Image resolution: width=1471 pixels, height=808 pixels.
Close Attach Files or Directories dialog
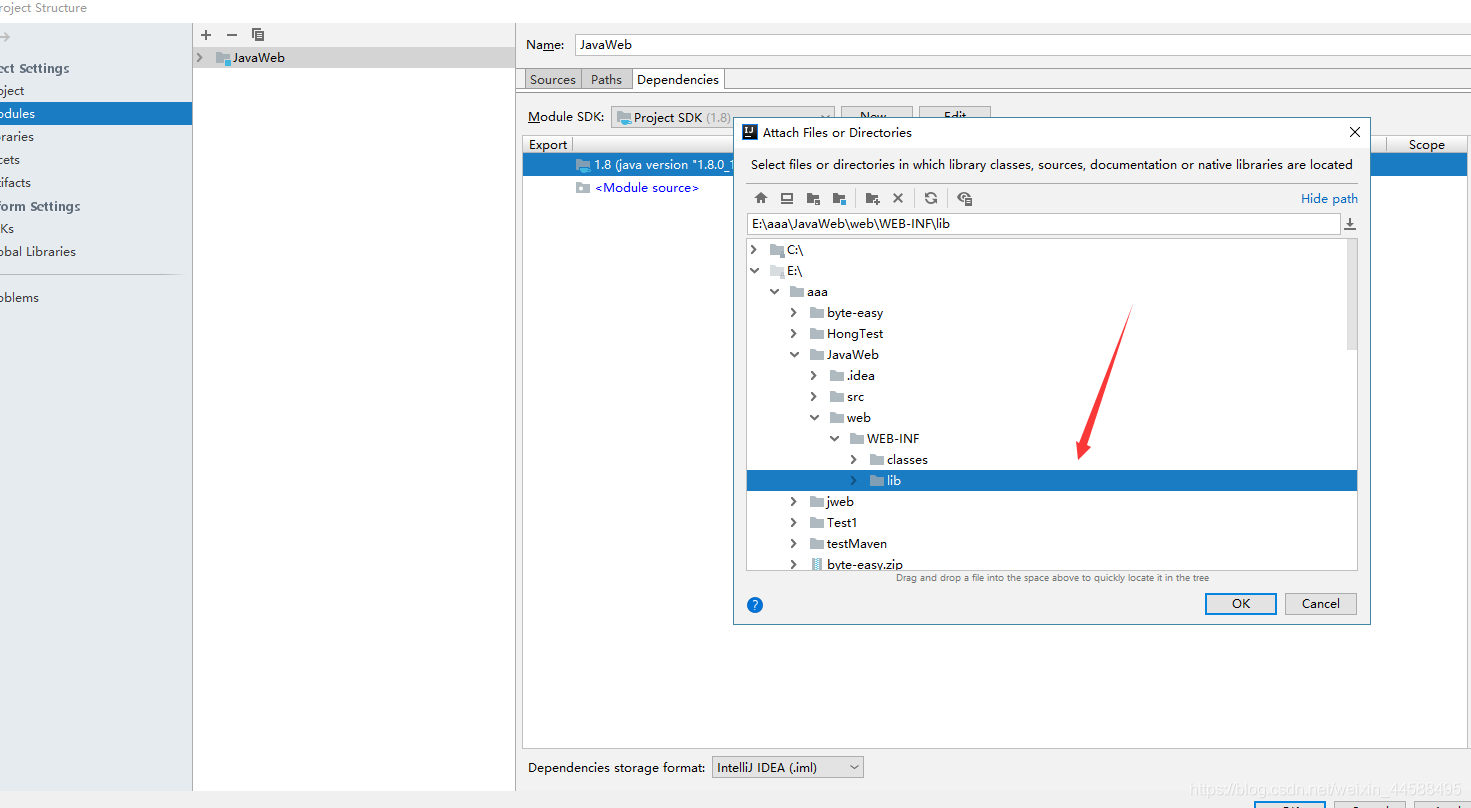click(1355, 132)
